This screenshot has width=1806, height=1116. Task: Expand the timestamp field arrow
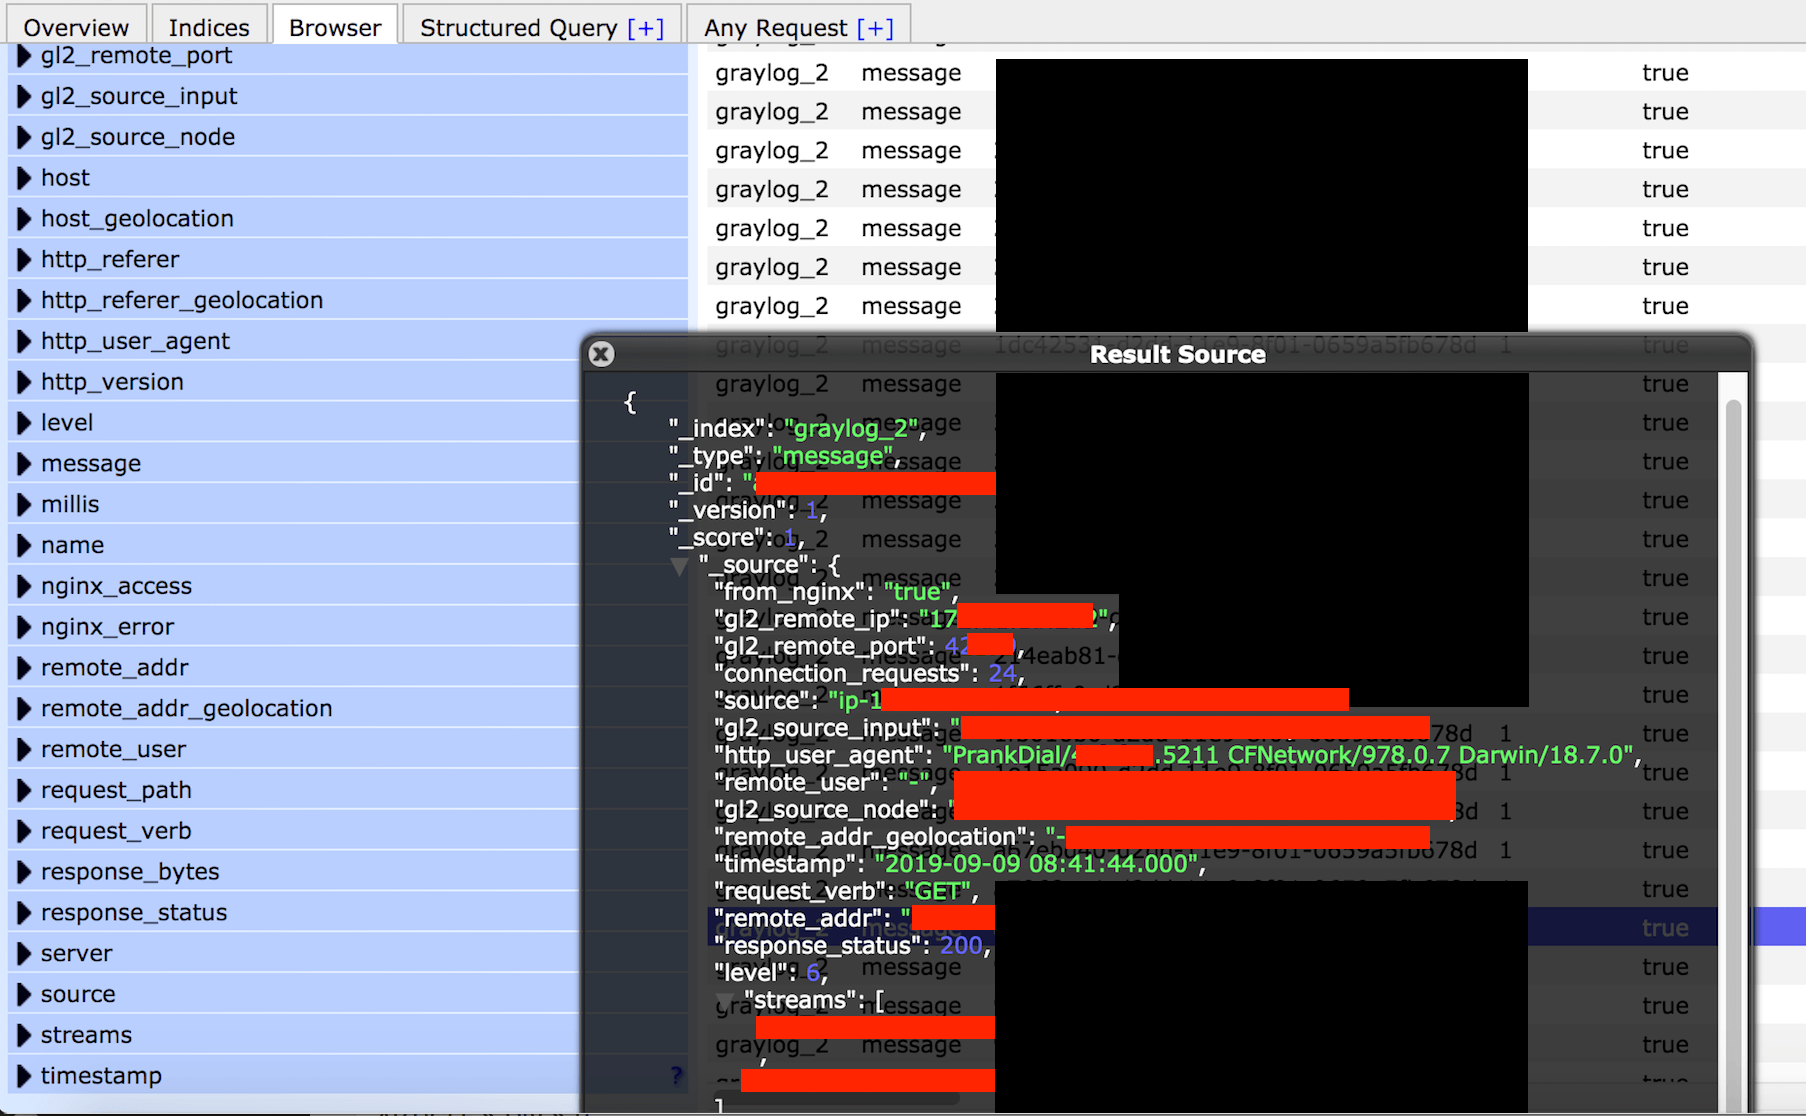[x=24, y=1077]
